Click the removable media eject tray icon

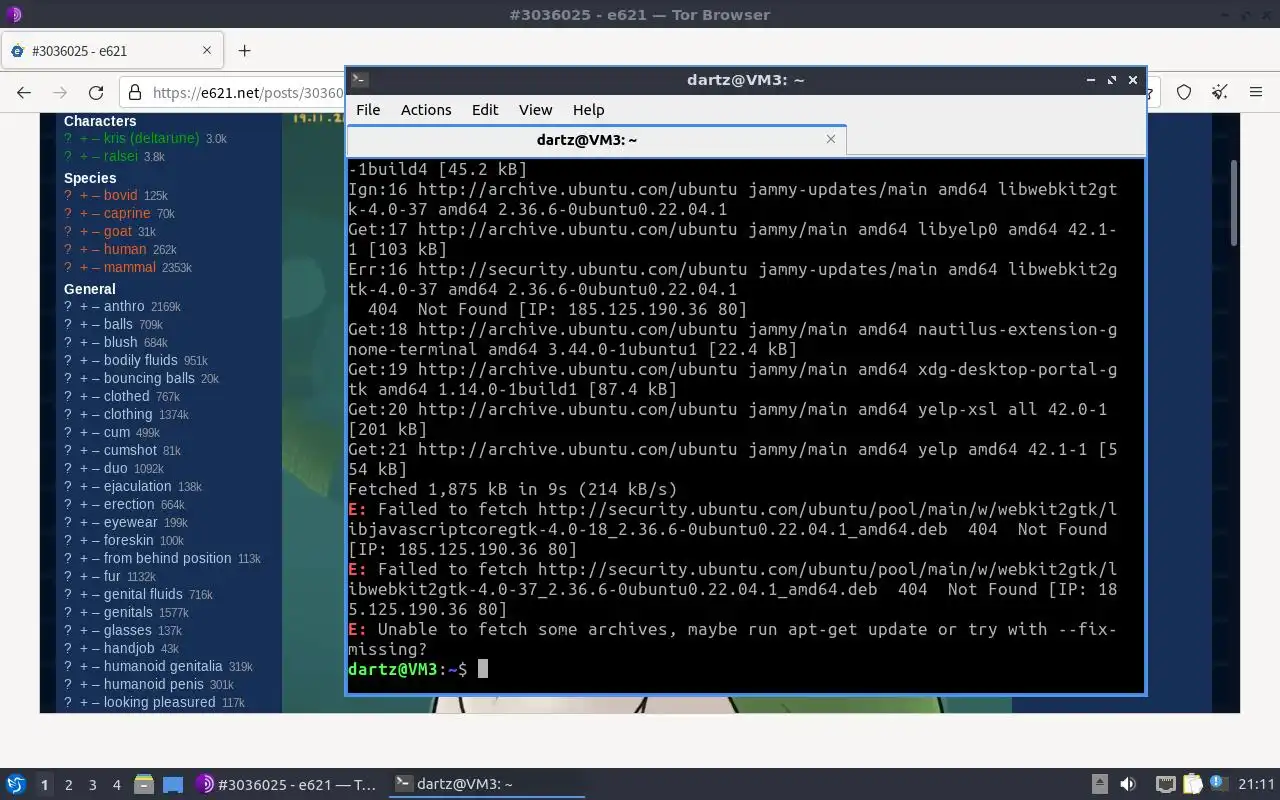(1099, 784)
